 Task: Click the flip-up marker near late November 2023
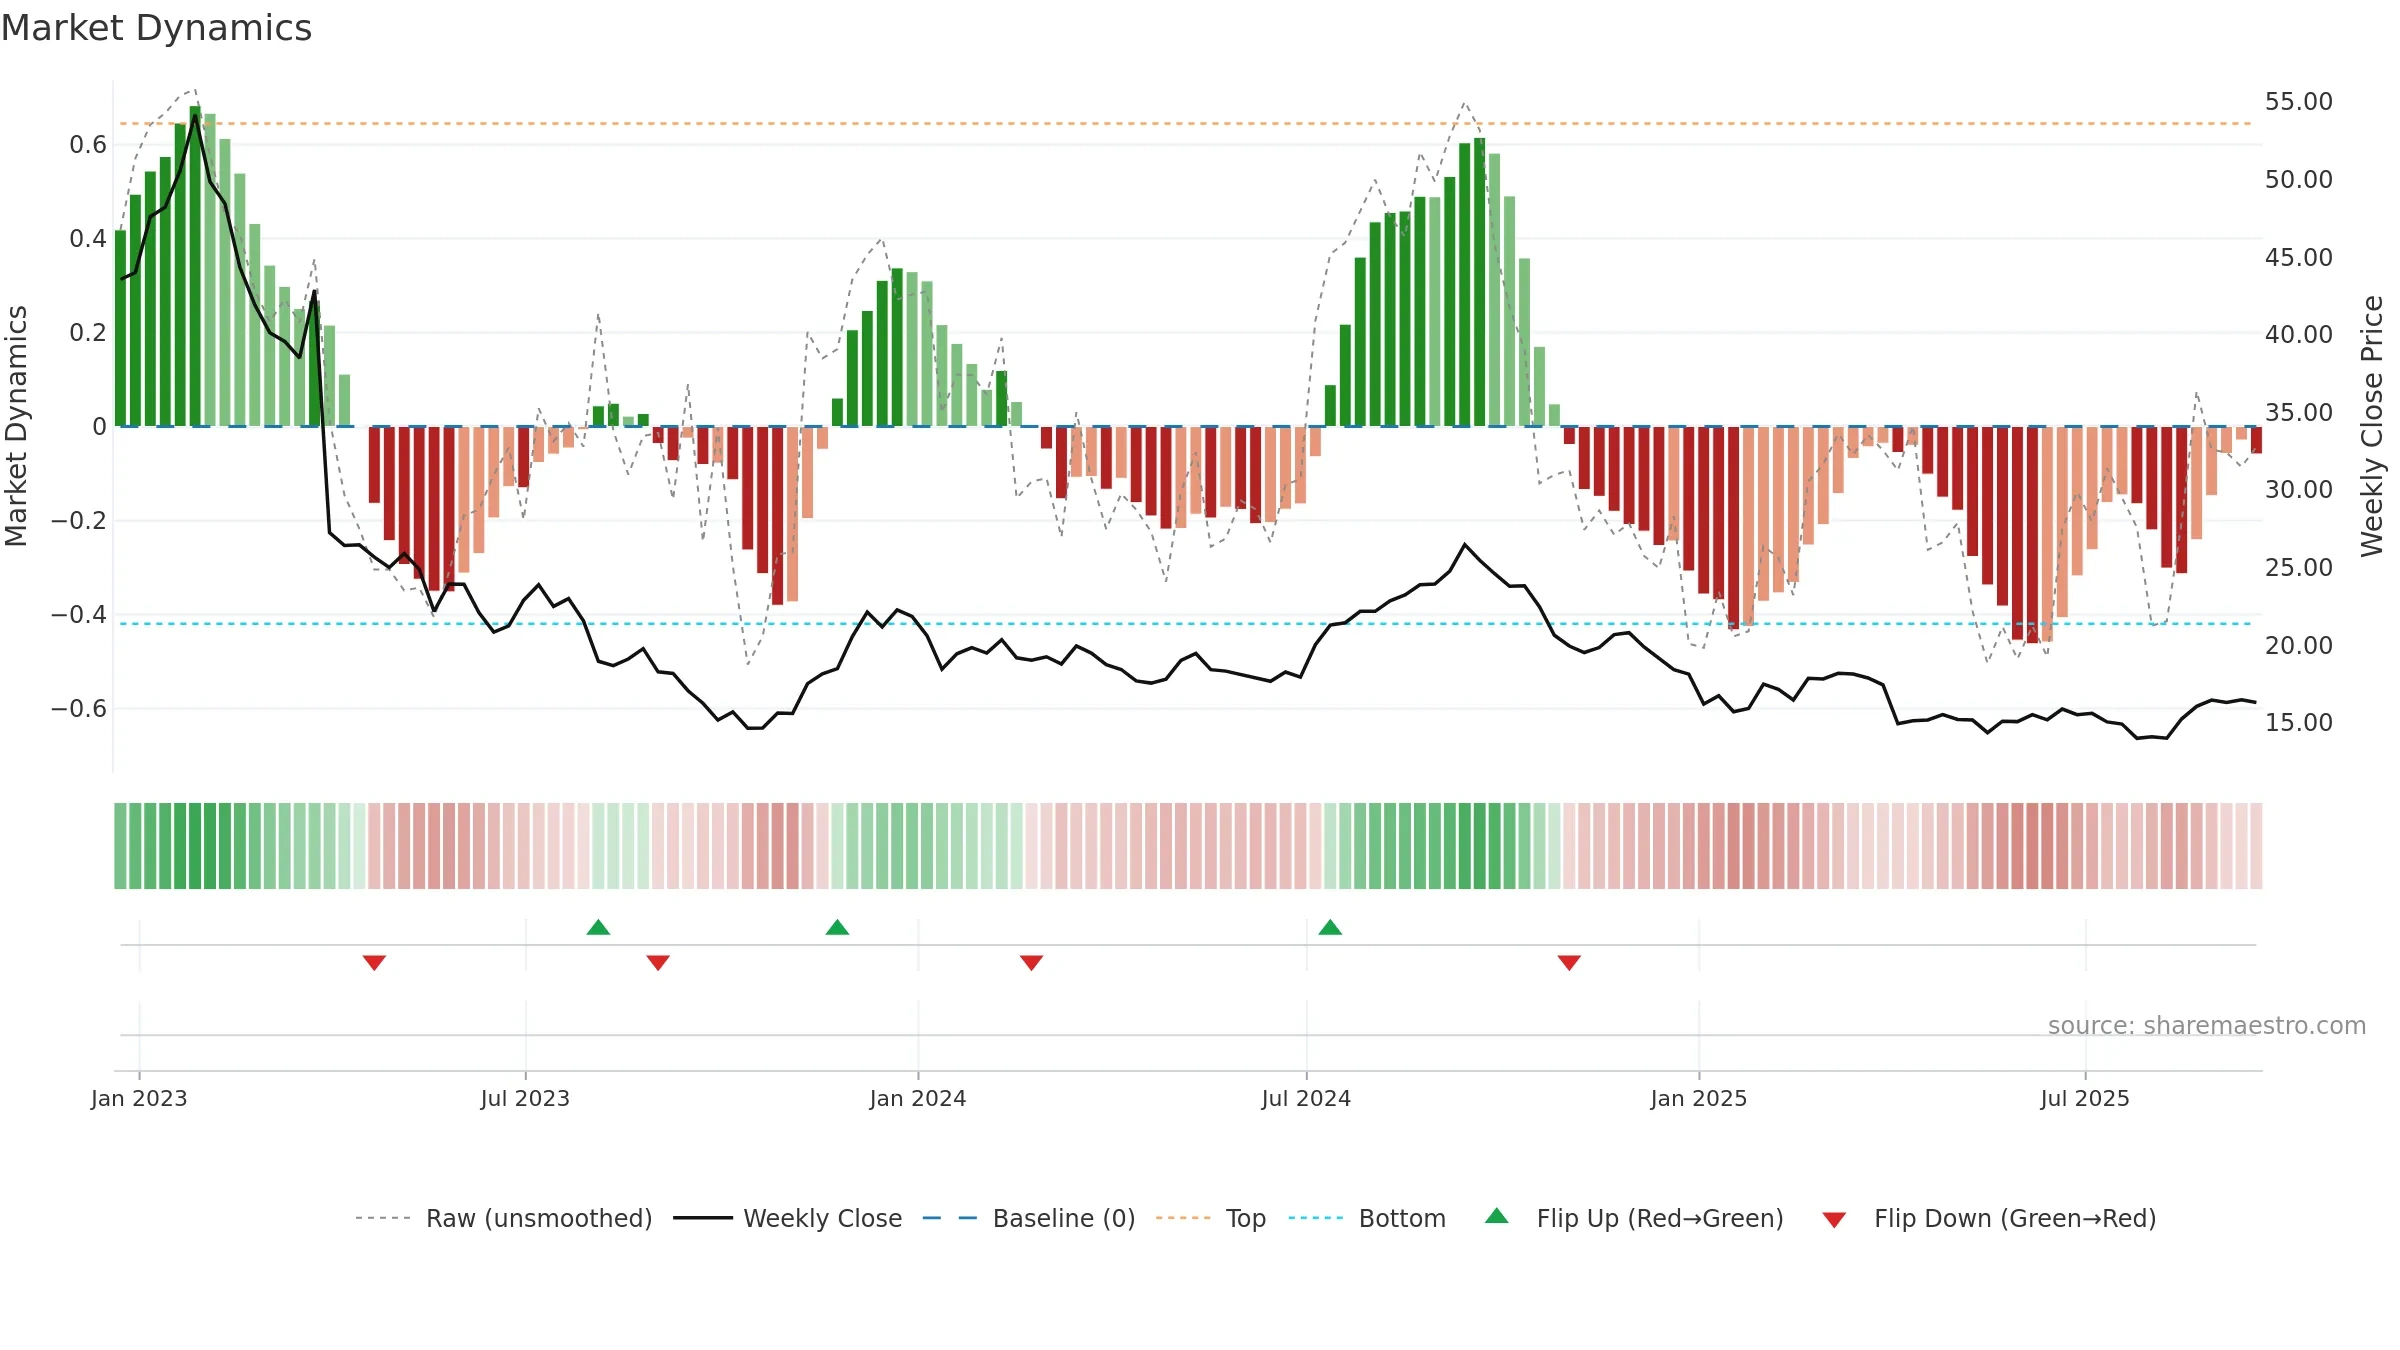tap(838, 927)
